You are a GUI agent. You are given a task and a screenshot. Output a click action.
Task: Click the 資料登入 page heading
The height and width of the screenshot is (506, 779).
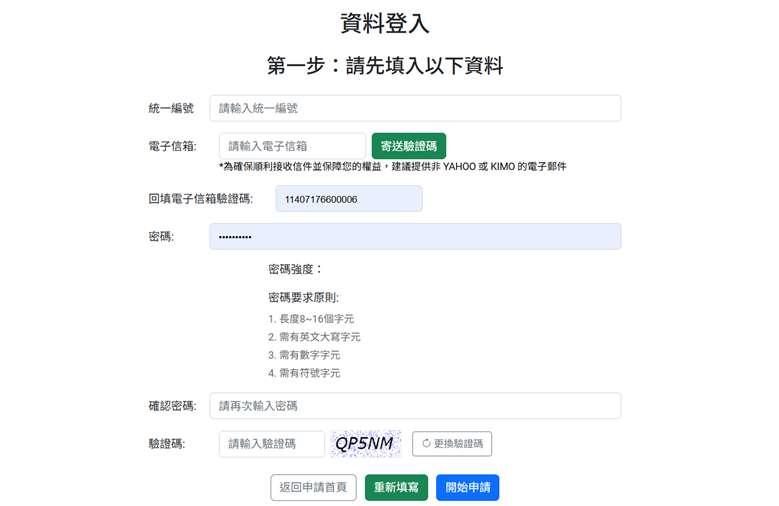(385, 23)
